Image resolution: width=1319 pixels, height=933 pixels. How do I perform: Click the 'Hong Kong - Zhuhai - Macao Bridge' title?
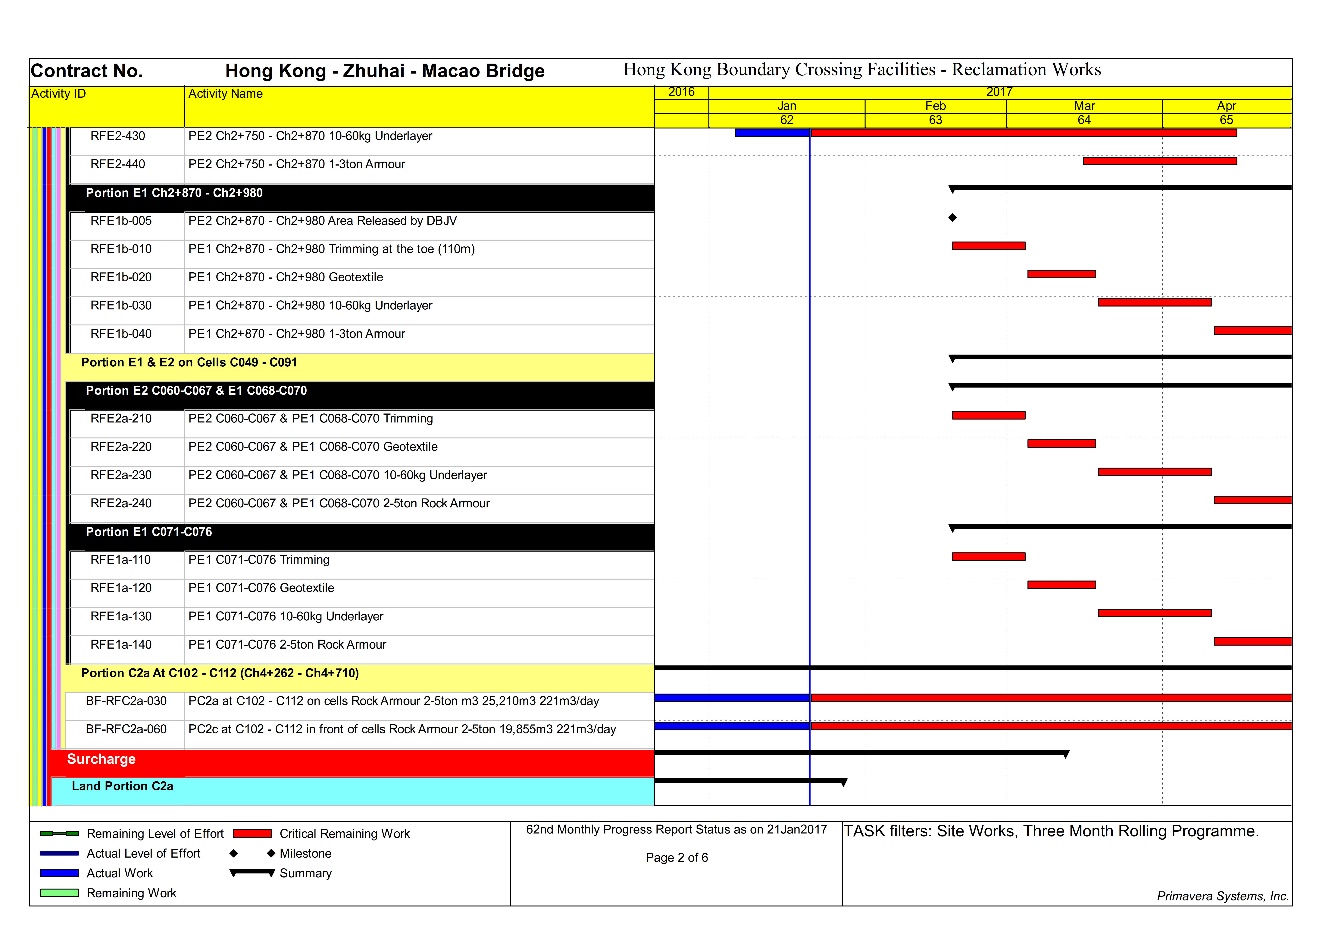pyautogui.click(x=385, y=71)
